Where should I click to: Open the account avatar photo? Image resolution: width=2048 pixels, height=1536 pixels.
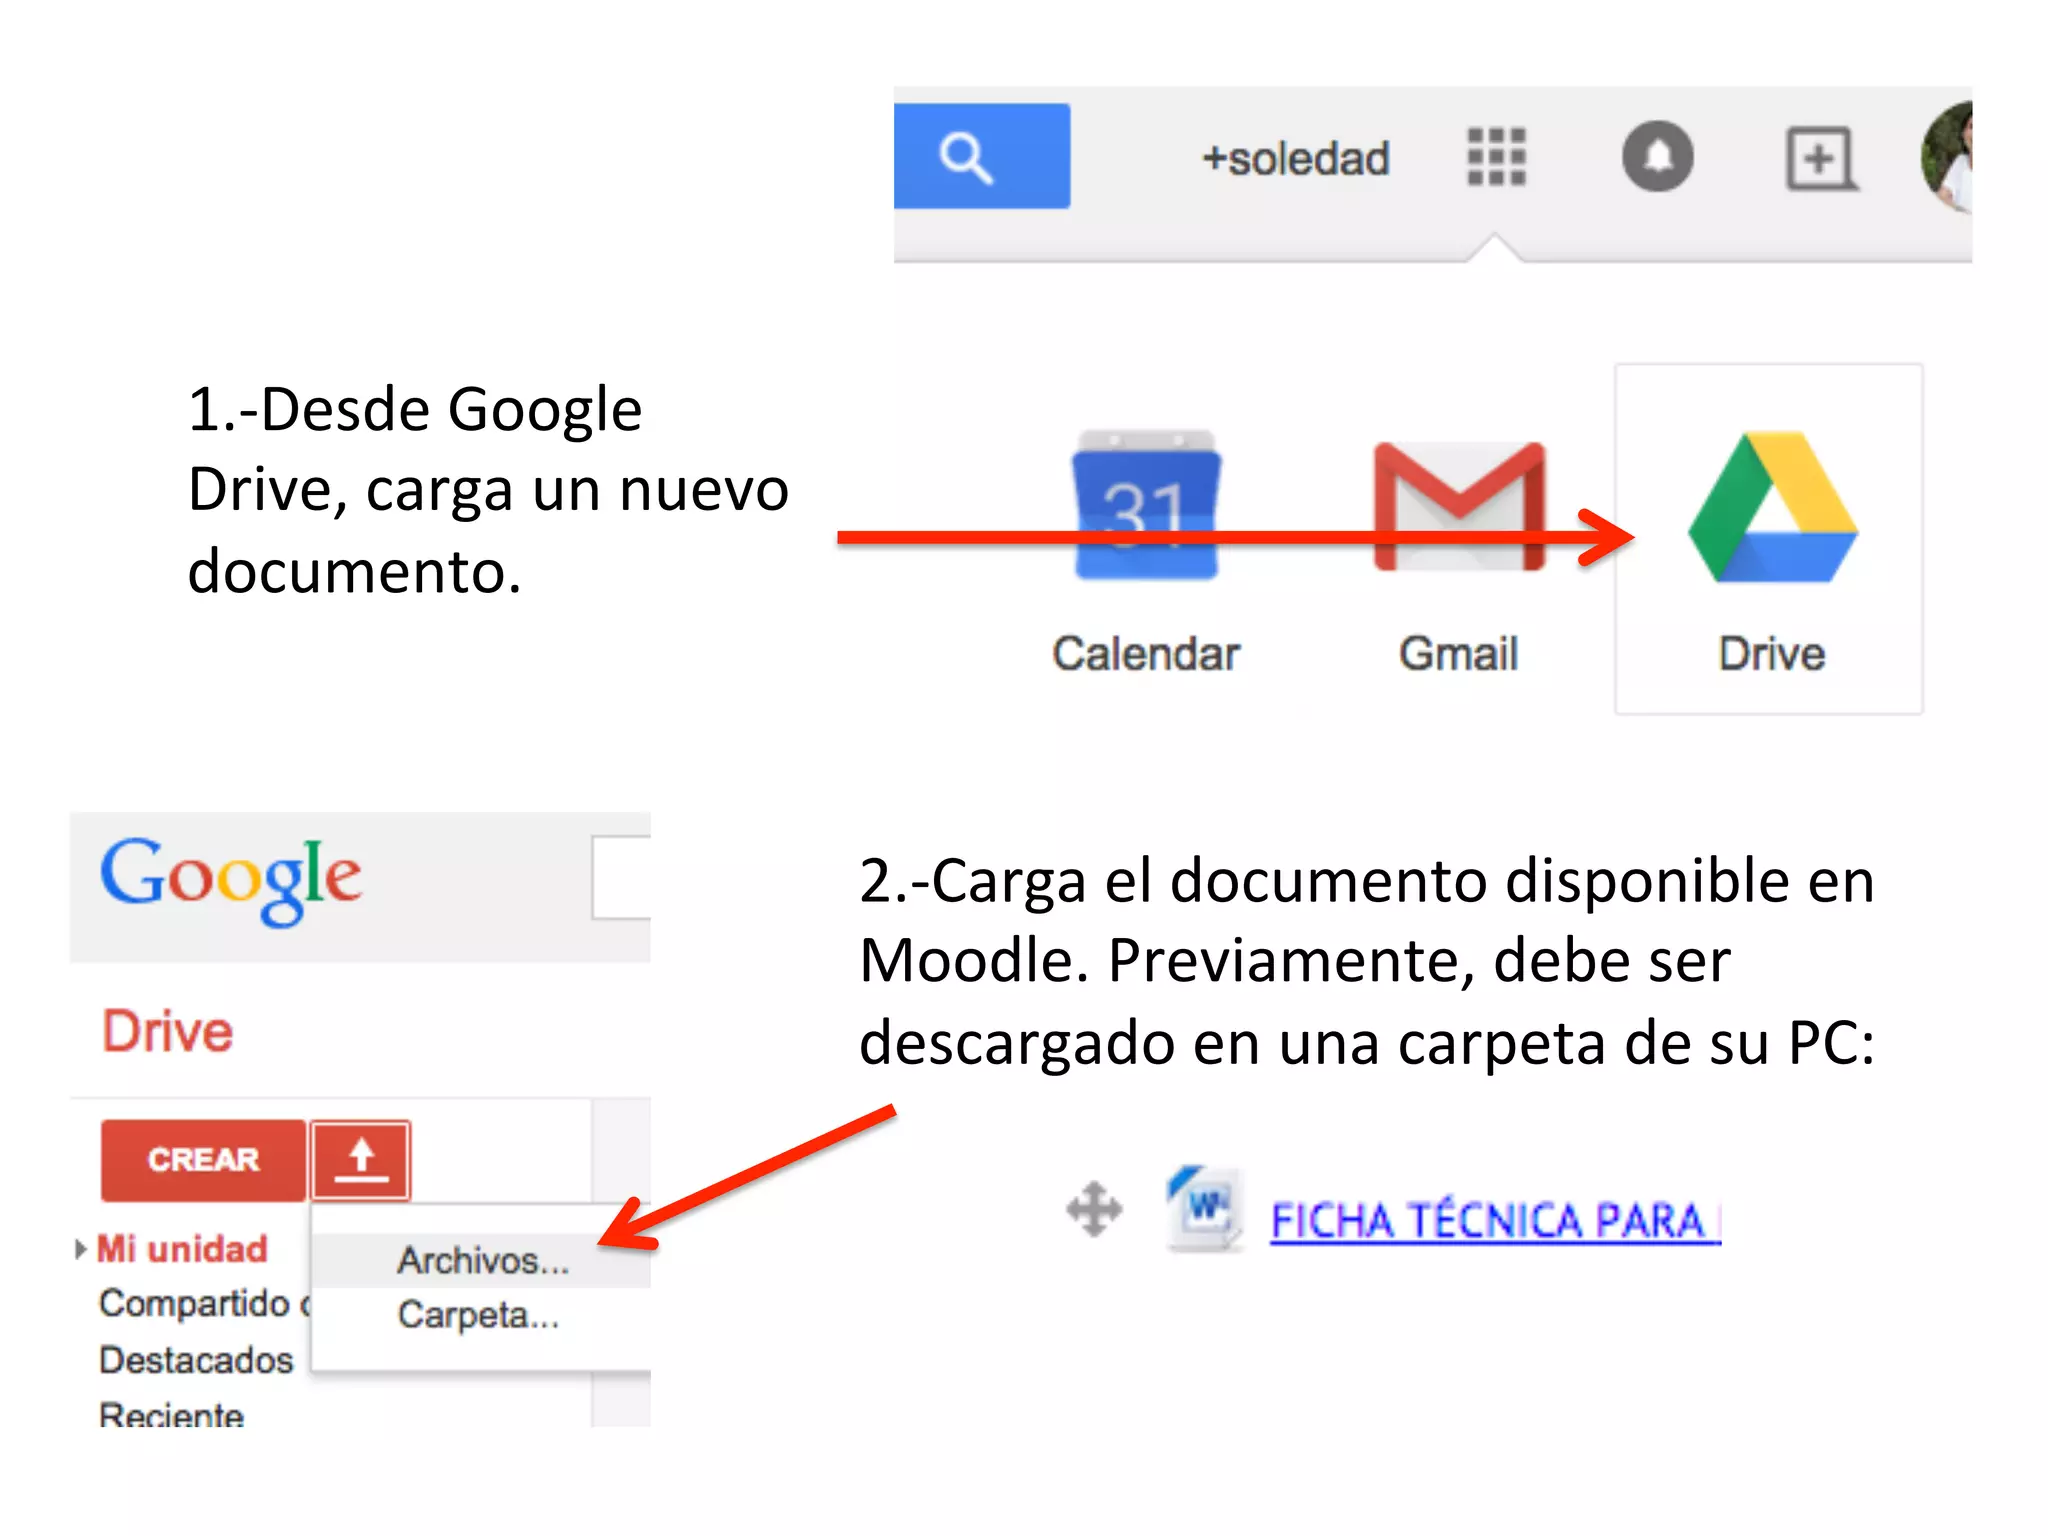coord(1947,157)
